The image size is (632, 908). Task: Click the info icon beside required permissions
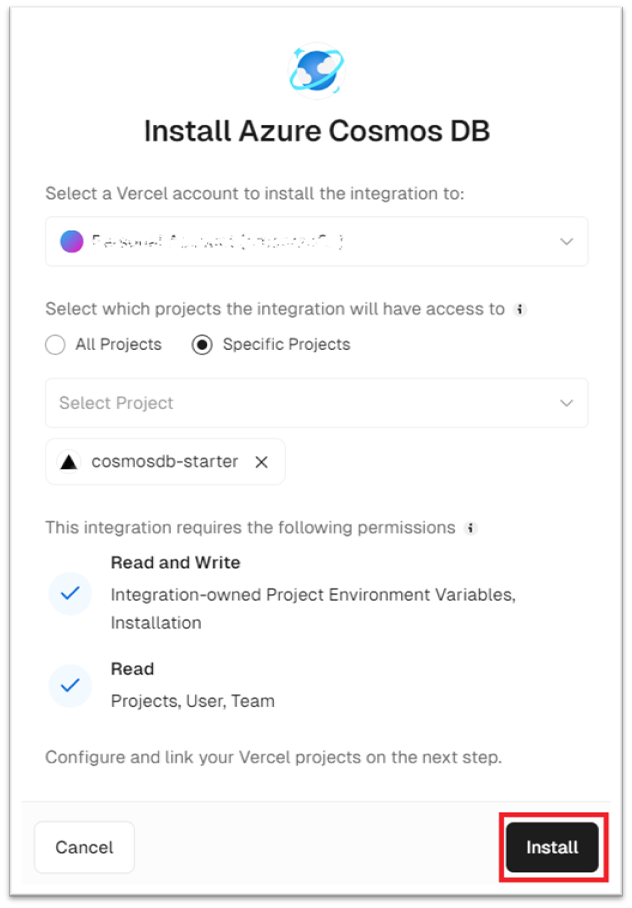tap(470, 528)
